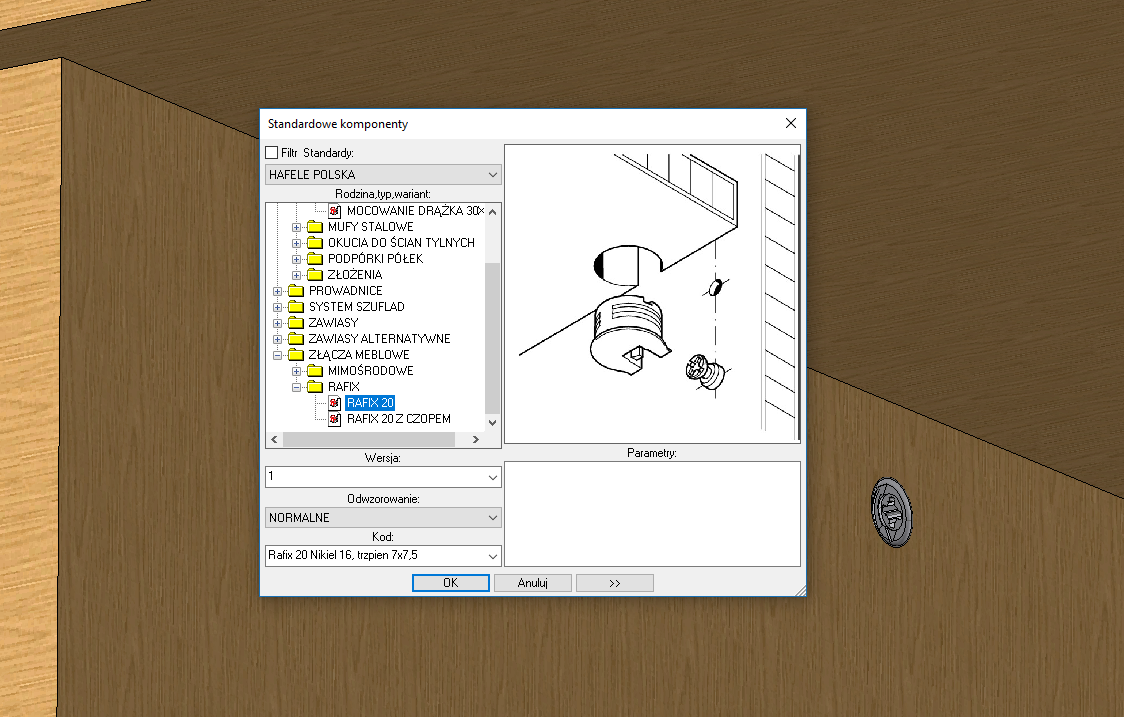Click the Anuluj button

(x=532, y=583)
